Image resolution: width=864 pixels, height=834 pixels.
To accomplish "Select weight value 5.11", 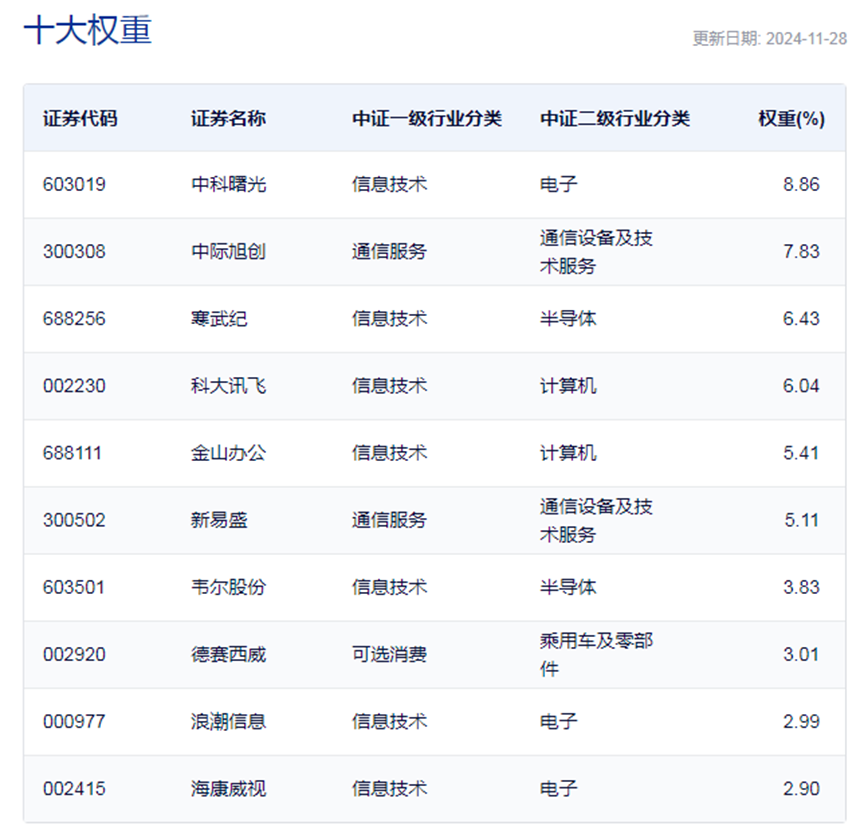I will pyautogui.click(x=802, y=520).
